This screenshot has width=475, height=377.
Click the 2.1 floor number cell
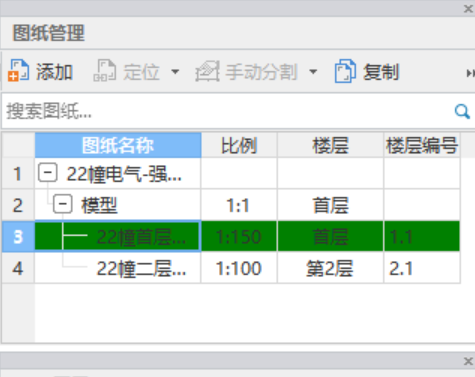pos(422,268)
